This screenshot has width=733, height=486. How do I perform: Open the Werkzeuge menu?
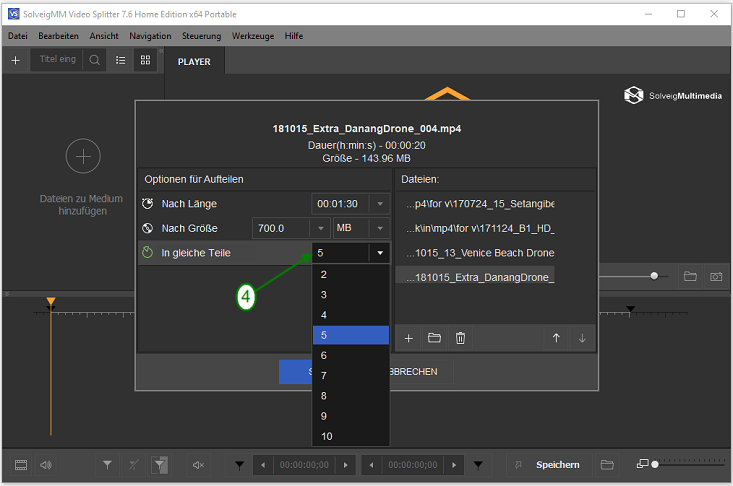253,36
